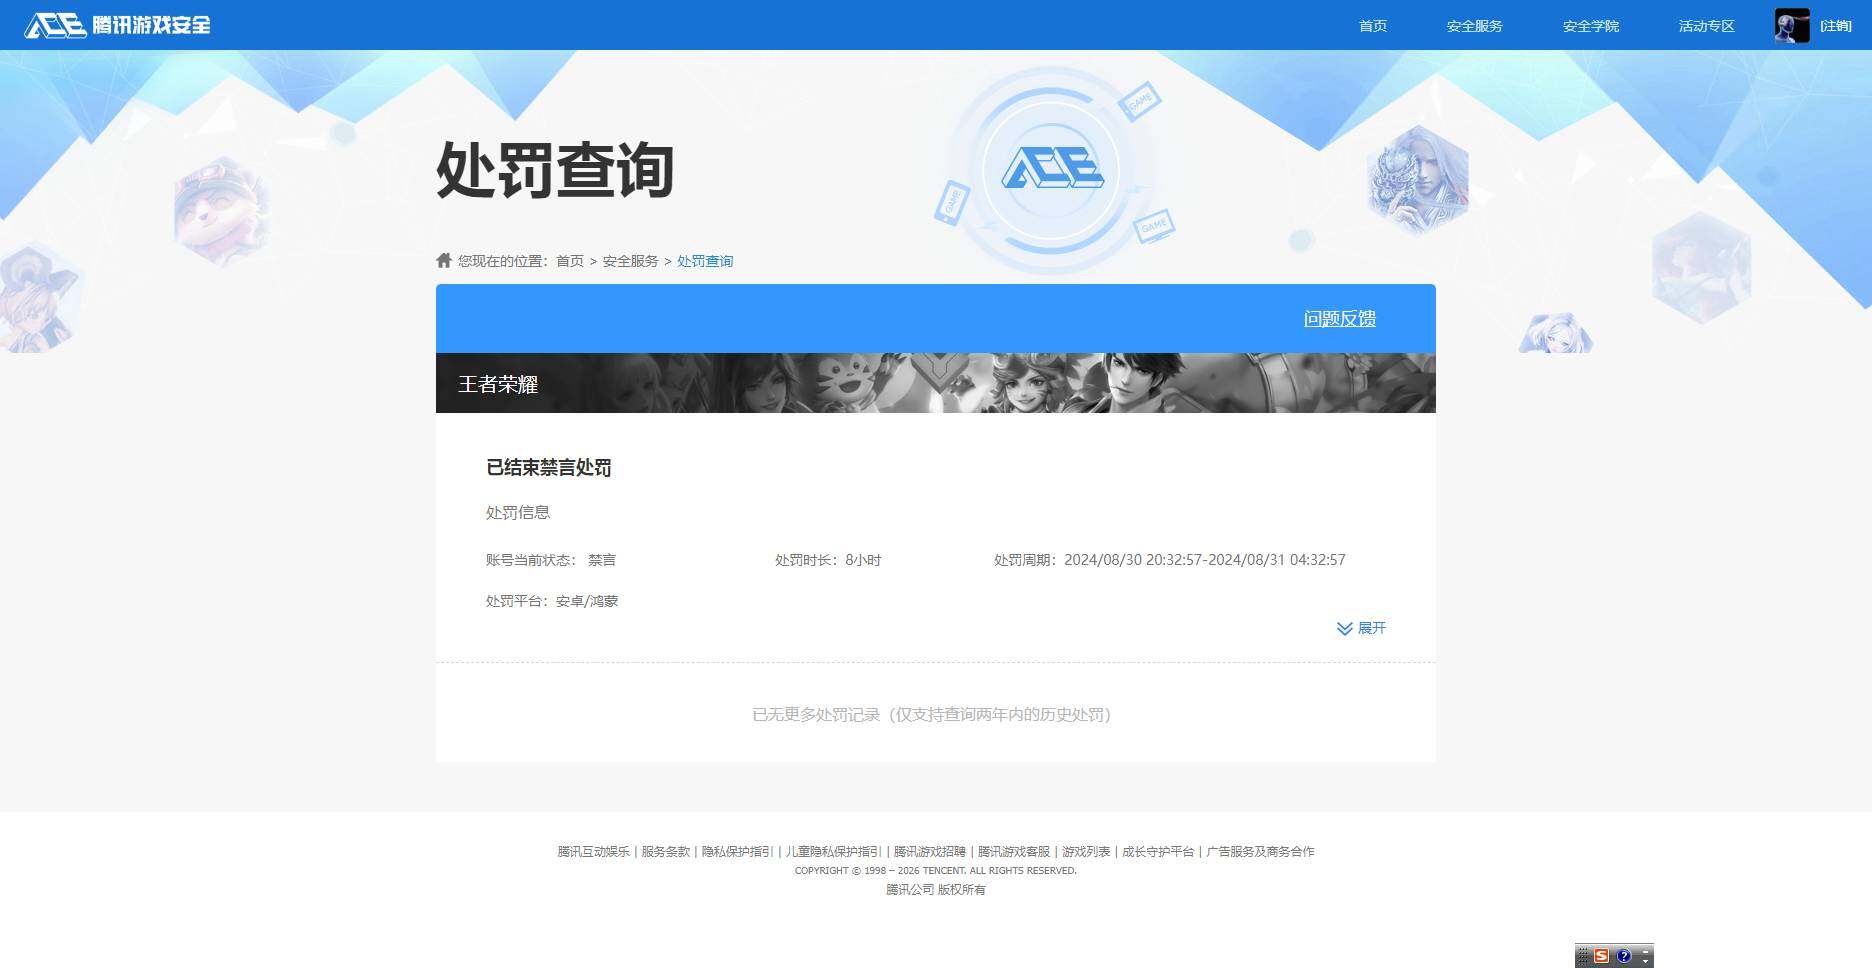Click the 问题反馈 feedback link
Image resolution: width=1872 pixels, height=968 pixels.
coord(1339,318)
